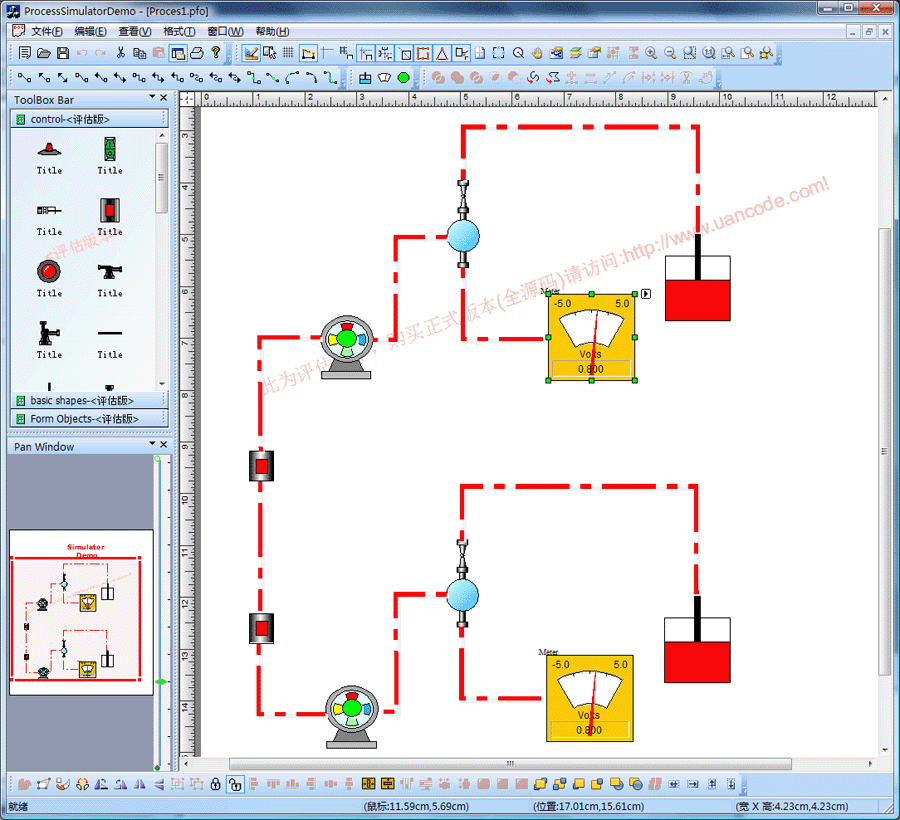
Task: Click the Save floppy disk icon
Action: (x=63, y=53)
